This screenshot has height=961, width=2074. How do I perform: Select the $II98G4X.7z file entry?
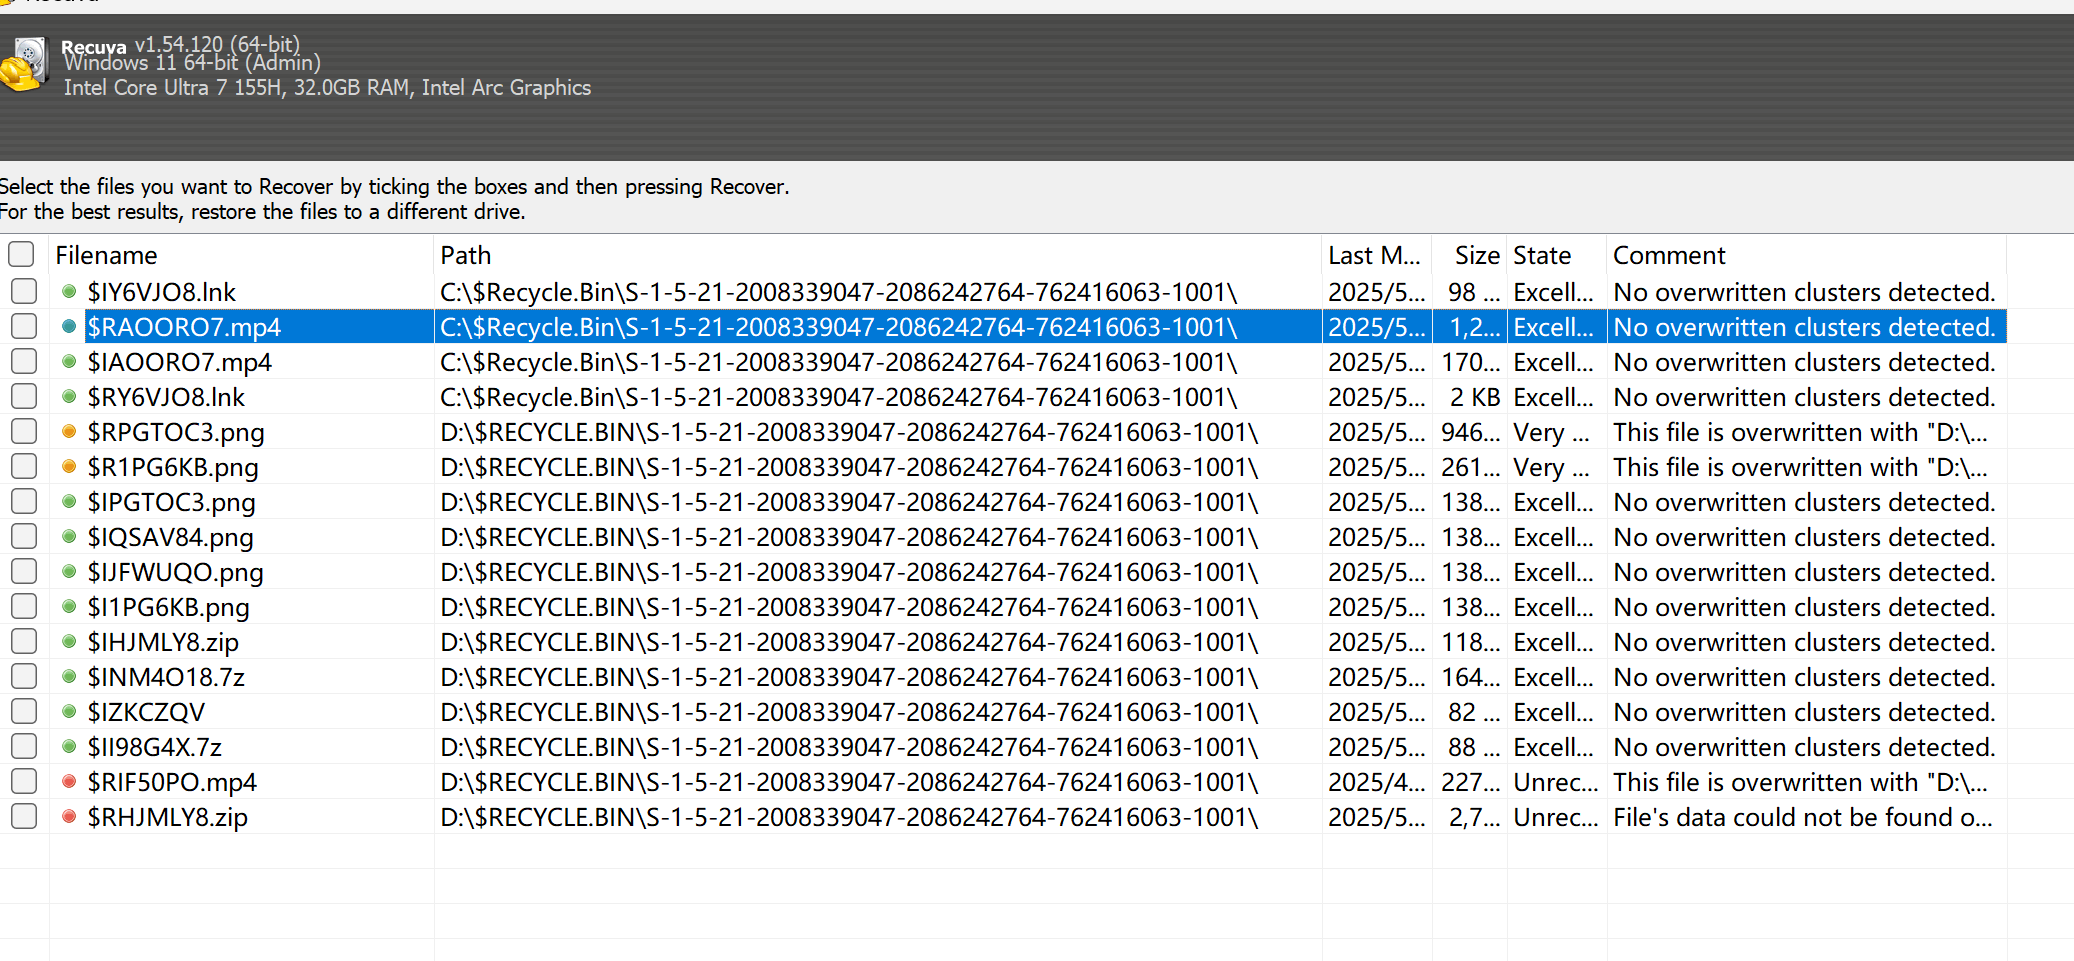155,748
